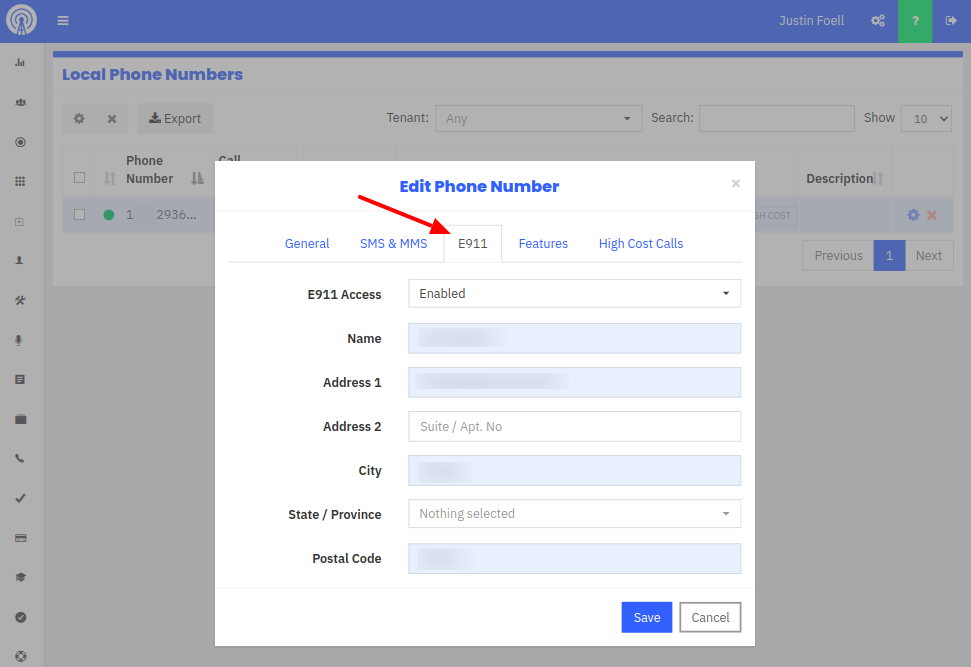971x667 pixels.
Task: Focus the Address 2 Suite / Apt. No field
Action: pos(574,426)
